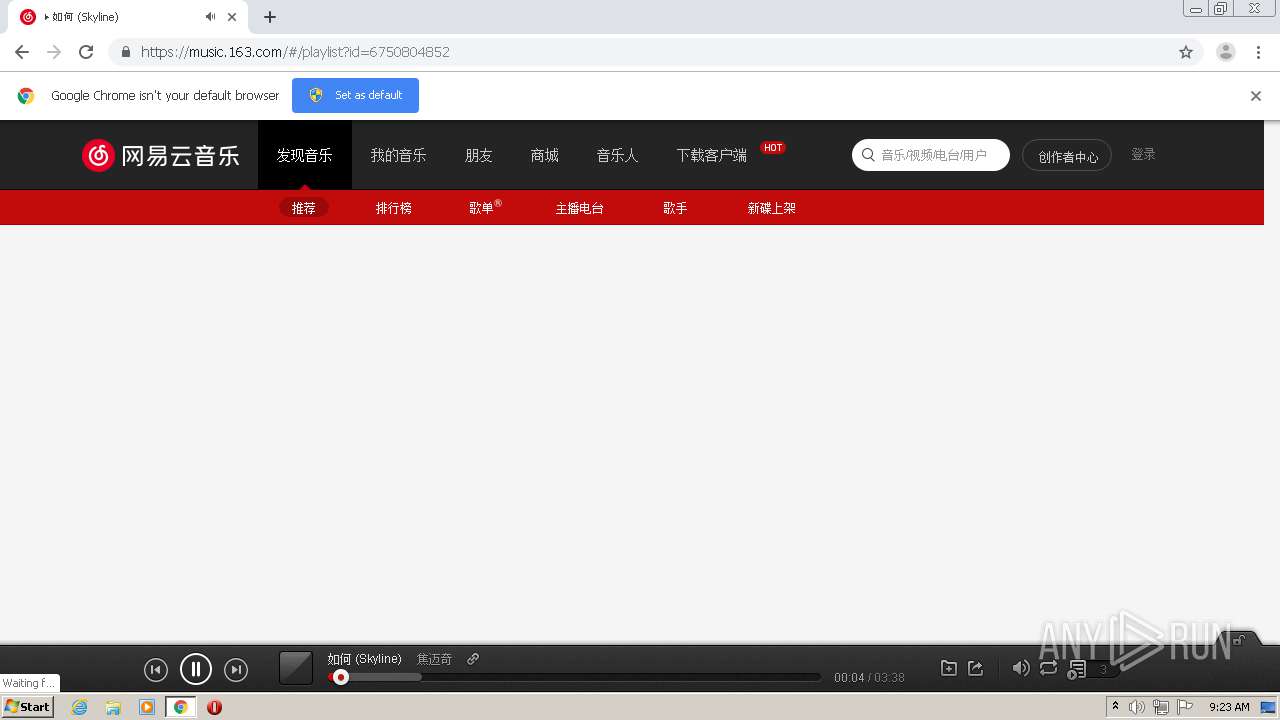Close the 如何 (Skyline) tab
The width and height of the screenshot is (1280, 720).
pos(232,17)
